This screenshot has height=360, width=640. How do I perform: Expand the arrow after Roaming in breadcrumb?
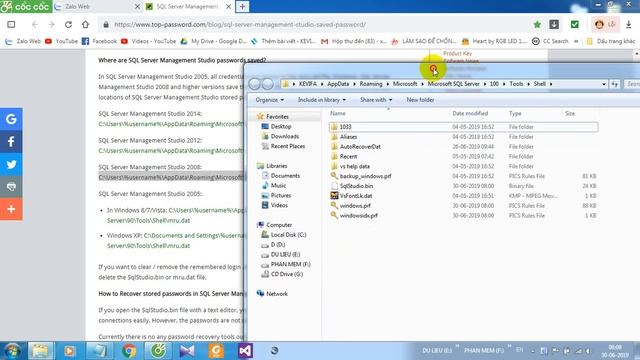pos(387,84)
